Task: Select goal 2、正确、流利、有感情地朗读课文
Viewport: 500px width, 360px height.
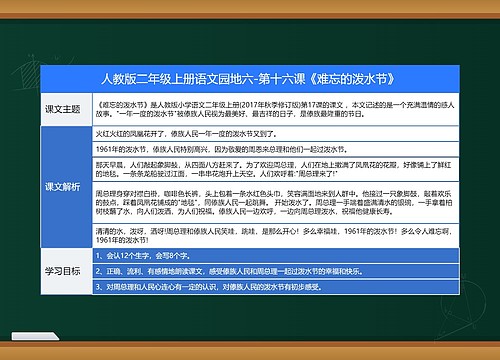Action: click(276, 271)
